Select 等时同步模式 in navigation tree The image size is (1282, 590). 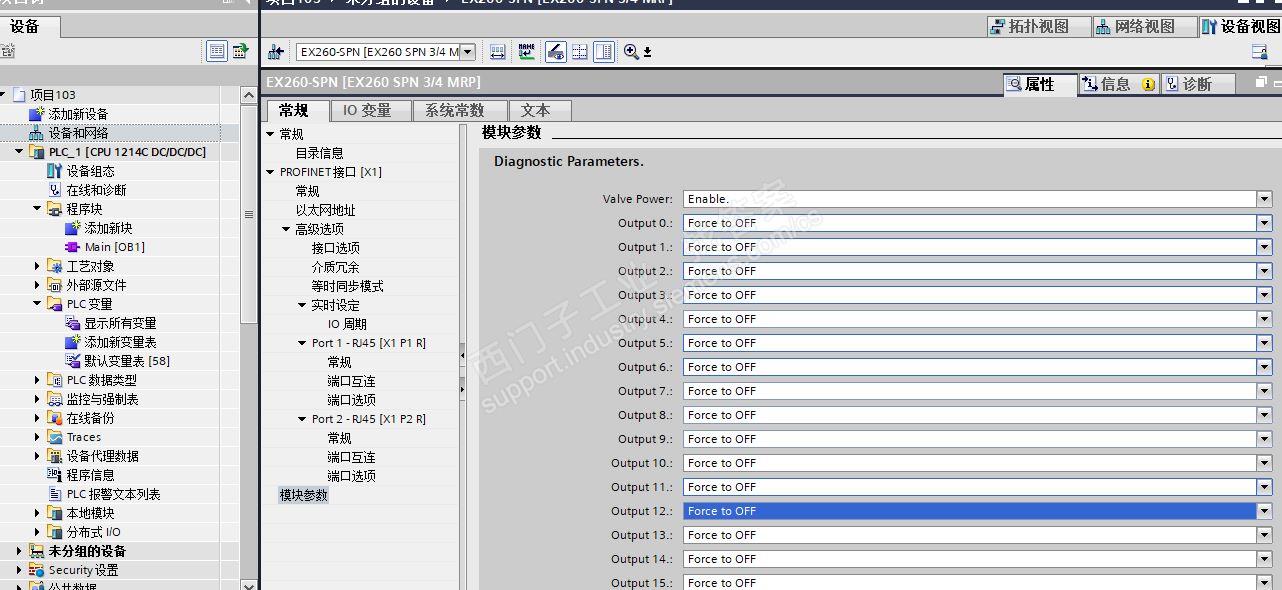point(347,286)
